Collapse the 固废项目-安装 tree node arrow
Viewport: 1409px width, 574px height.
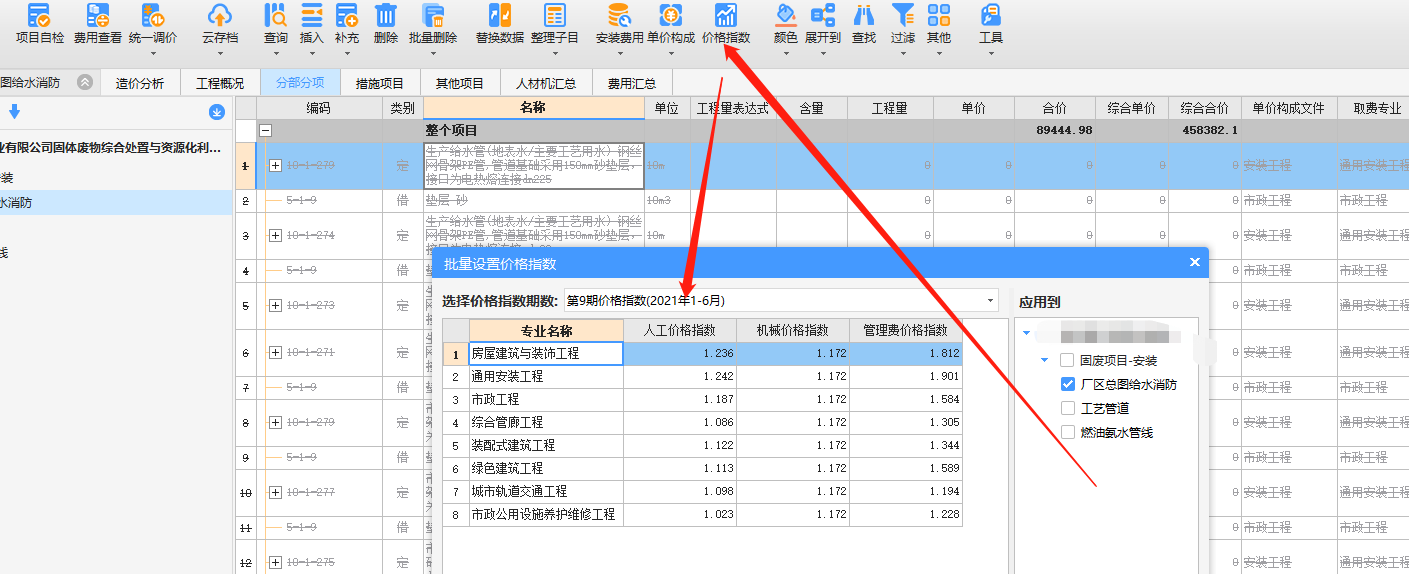tap(1045, 360)
